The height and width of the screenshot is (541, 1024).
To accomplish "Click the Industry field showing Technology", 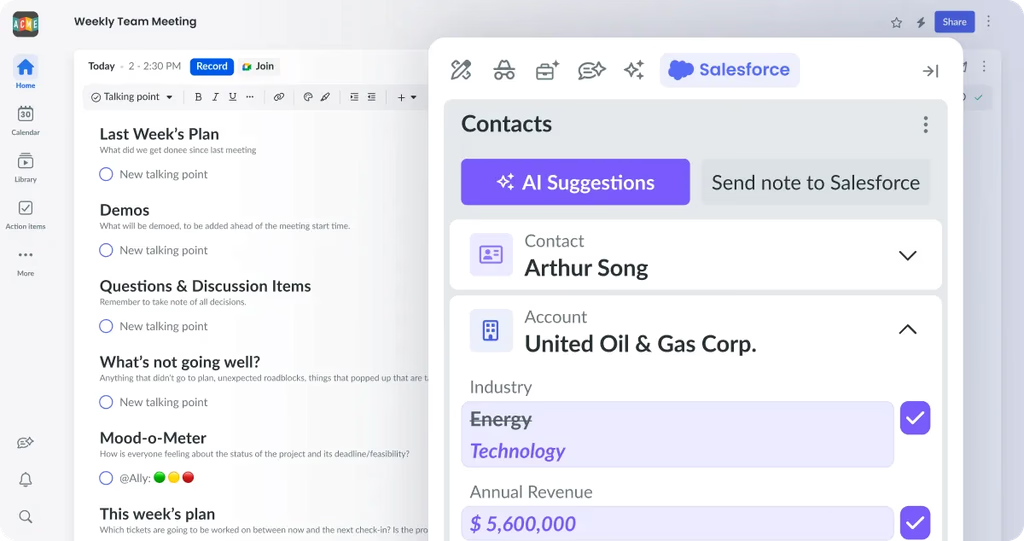I will (677, 434).
